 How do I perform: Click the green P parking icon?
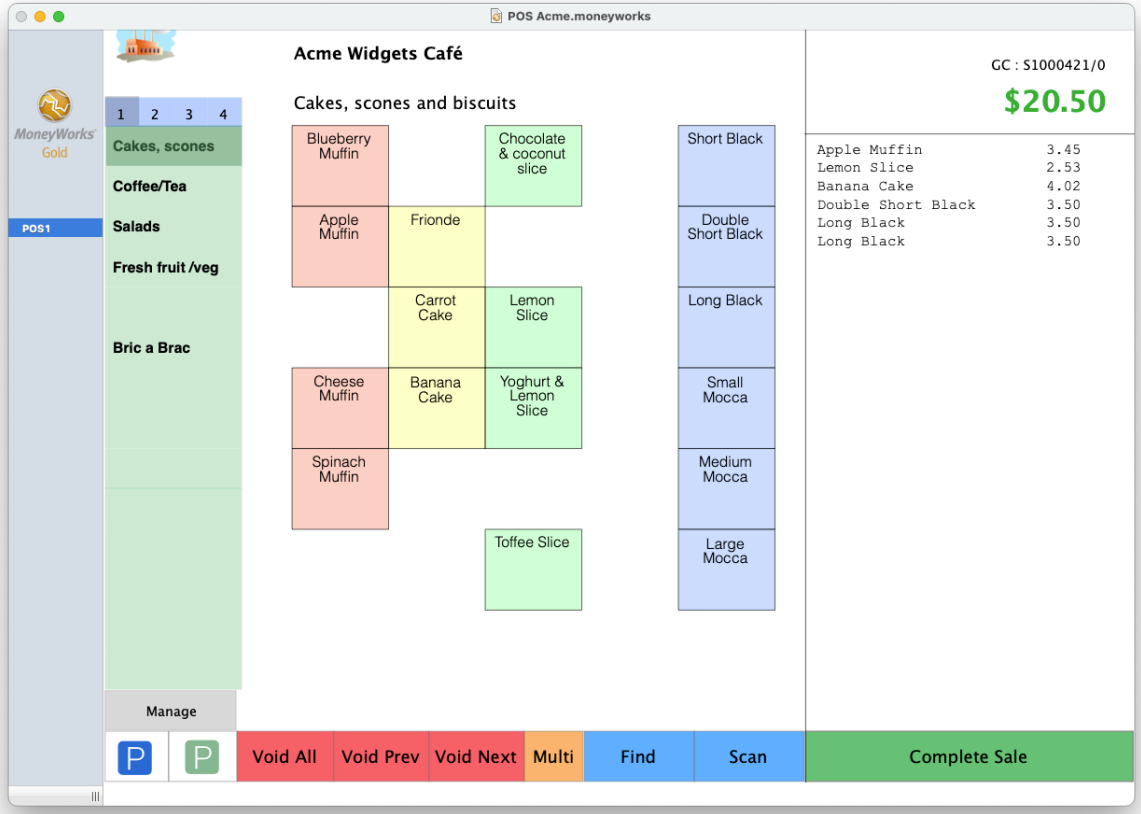(x=202, y=757)
